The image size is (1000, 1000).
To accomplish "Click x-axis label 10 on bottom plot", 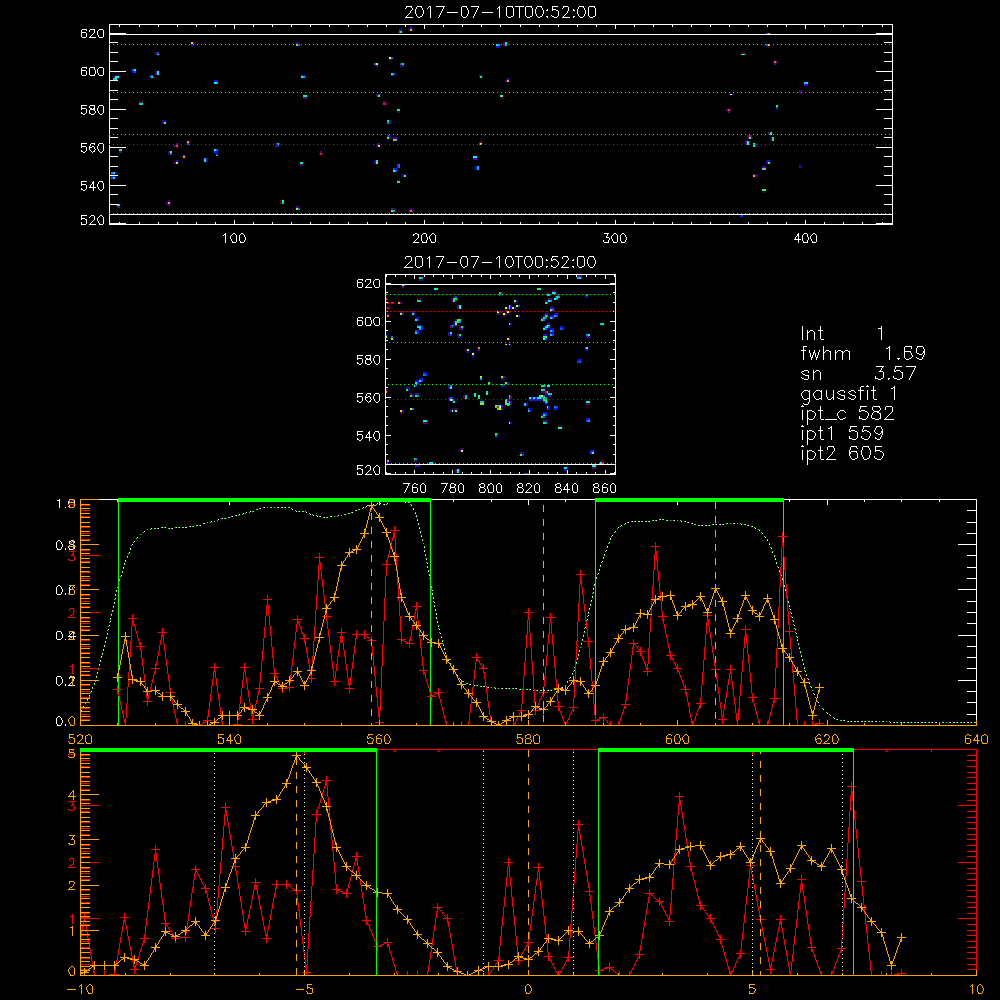I will (976, 989).
